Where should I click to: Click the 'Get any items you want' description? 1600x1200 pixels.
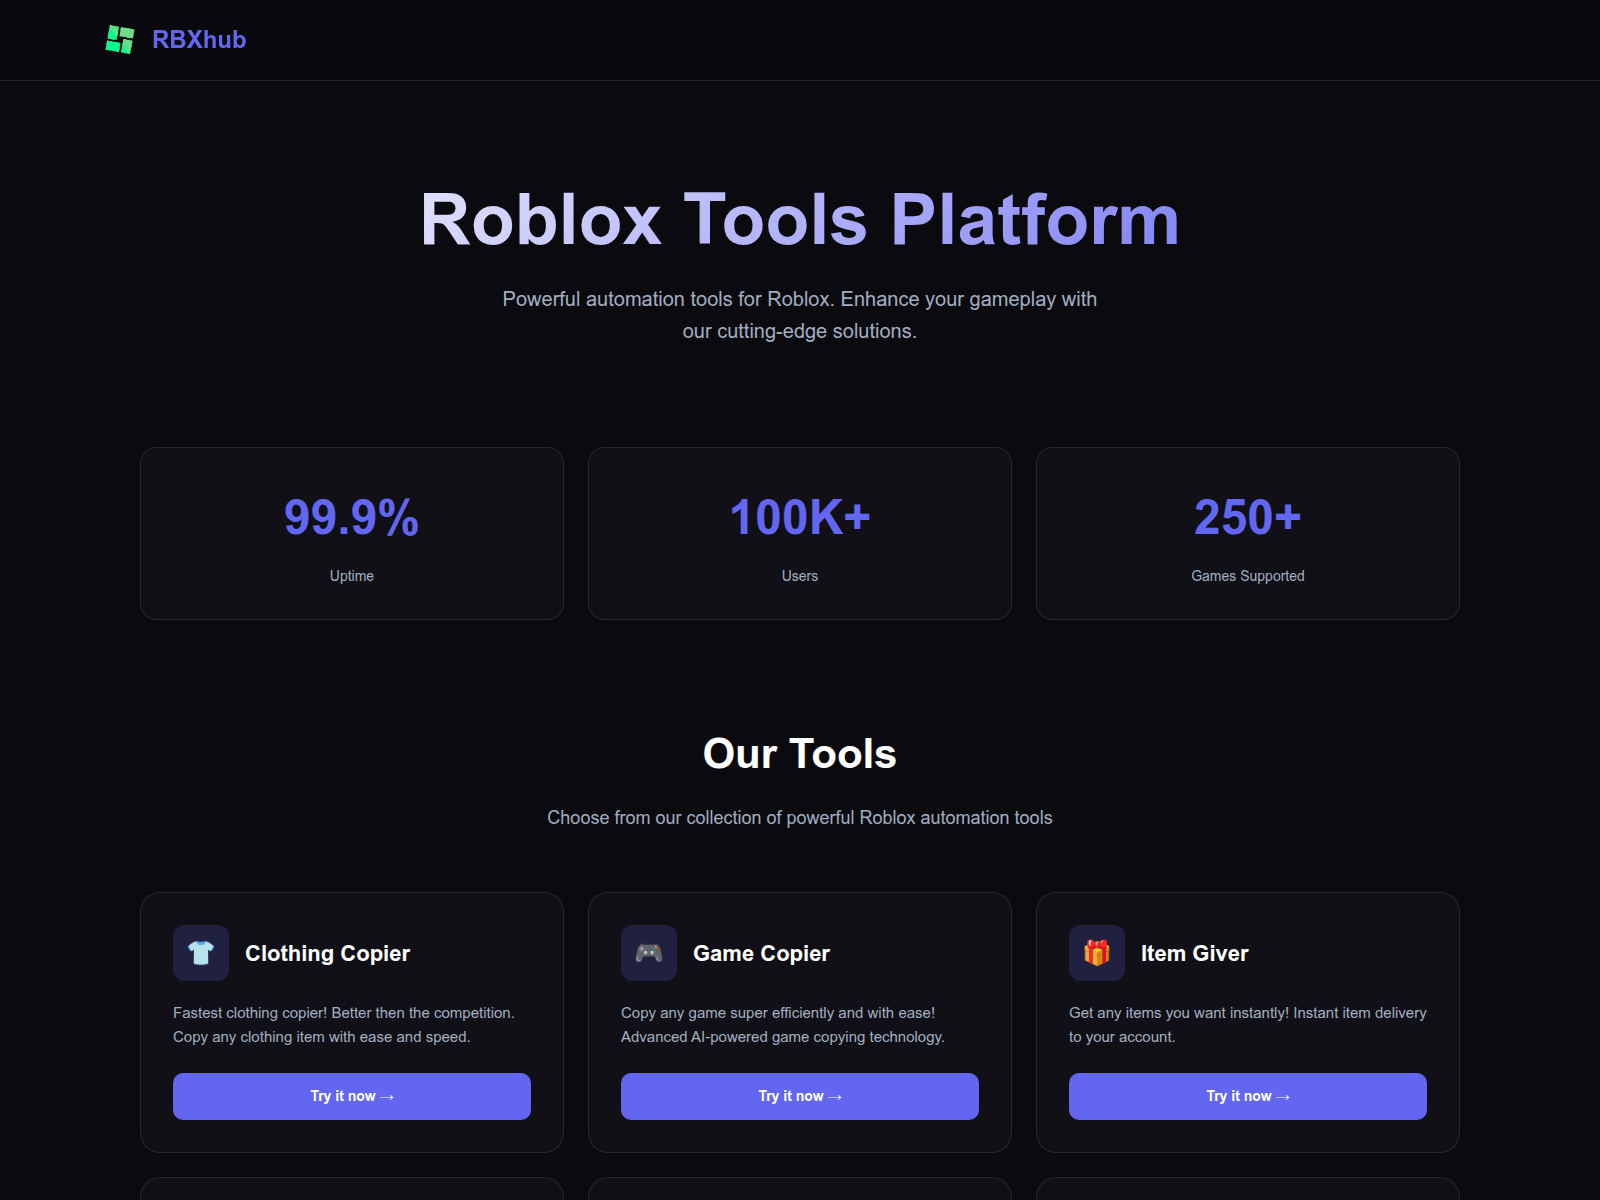(x=1248, y=1025)
